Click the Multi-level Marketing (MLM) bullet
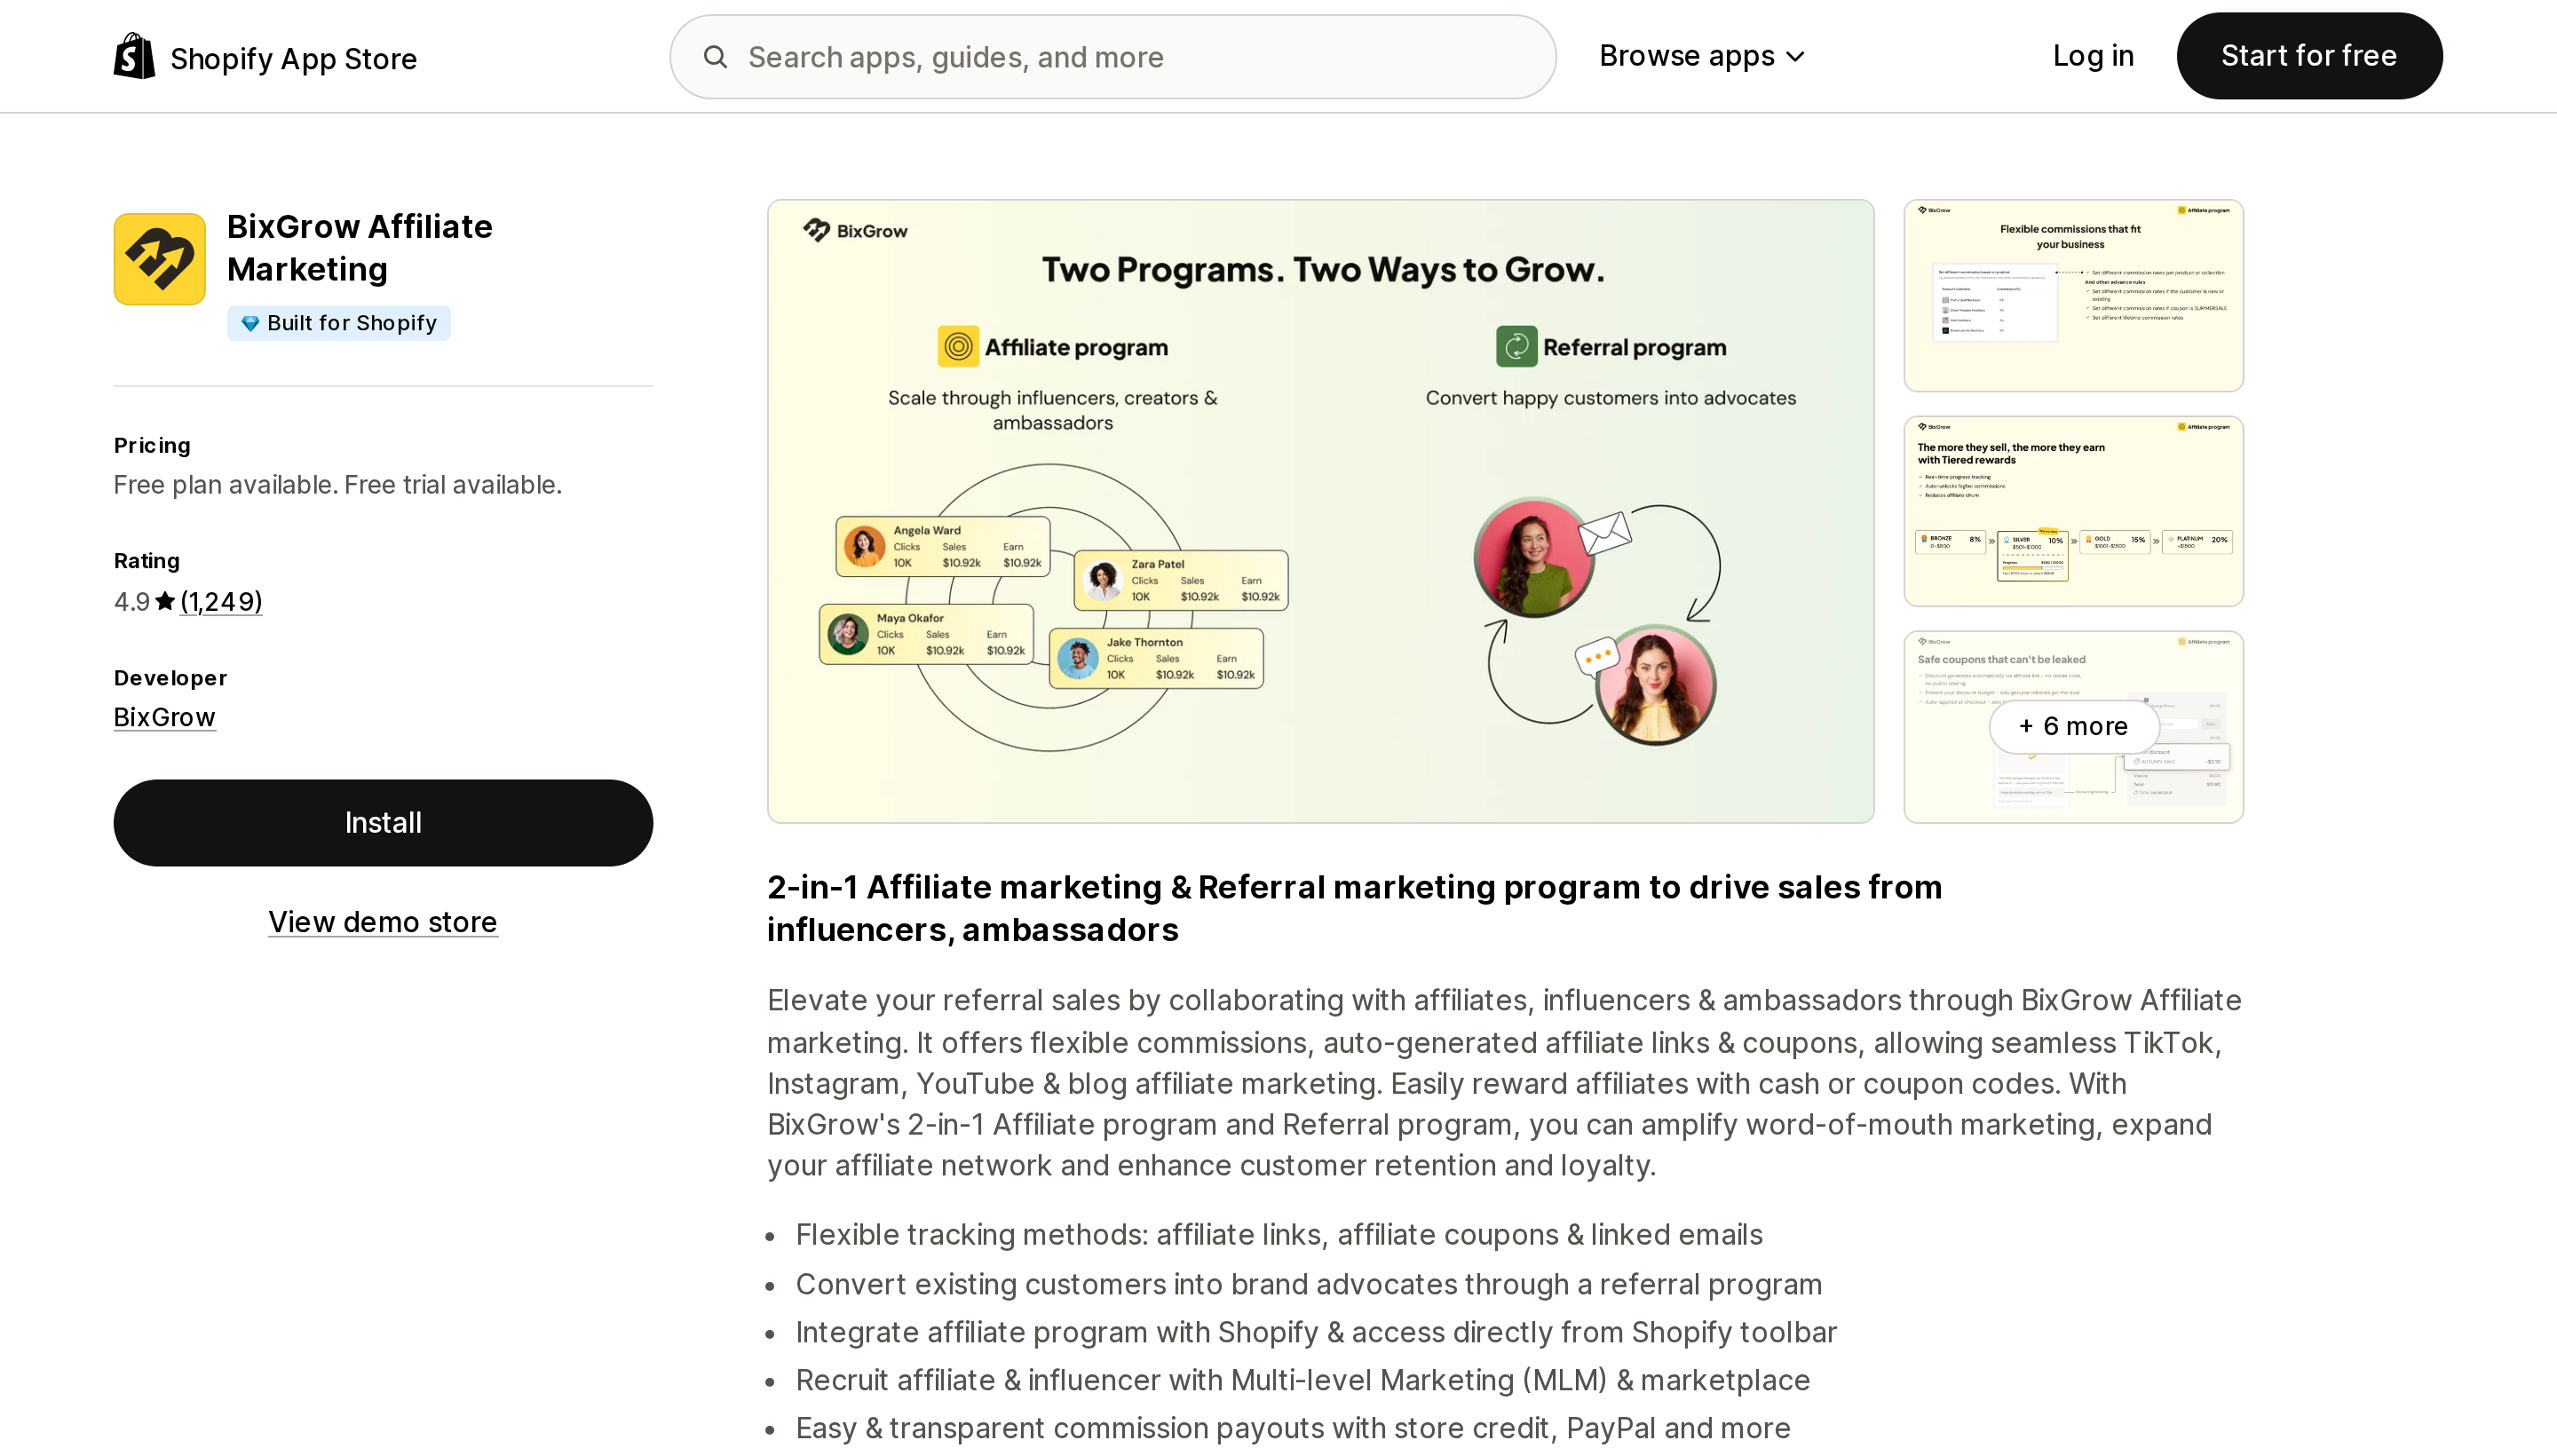 click(x=1303, y=1381)
